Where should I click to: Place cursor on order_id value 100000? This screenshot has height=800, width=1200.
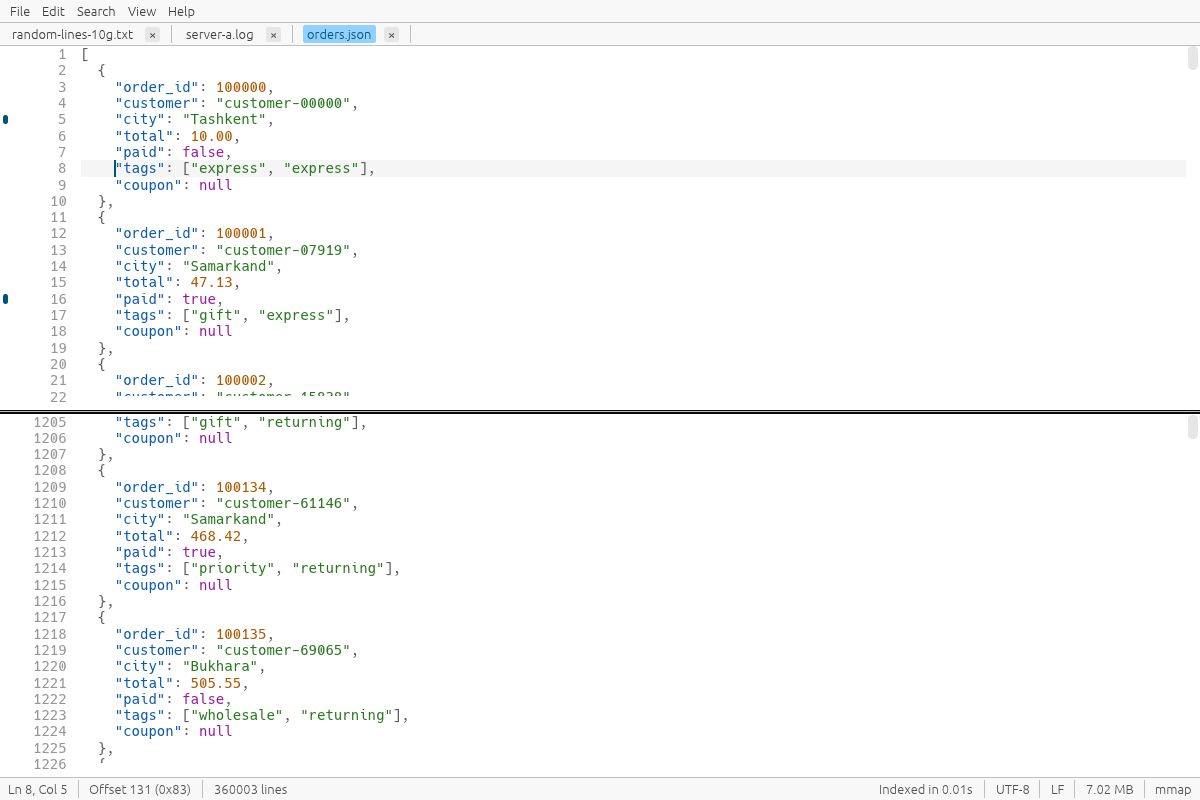pyautogui.click(x=241, y=87)
